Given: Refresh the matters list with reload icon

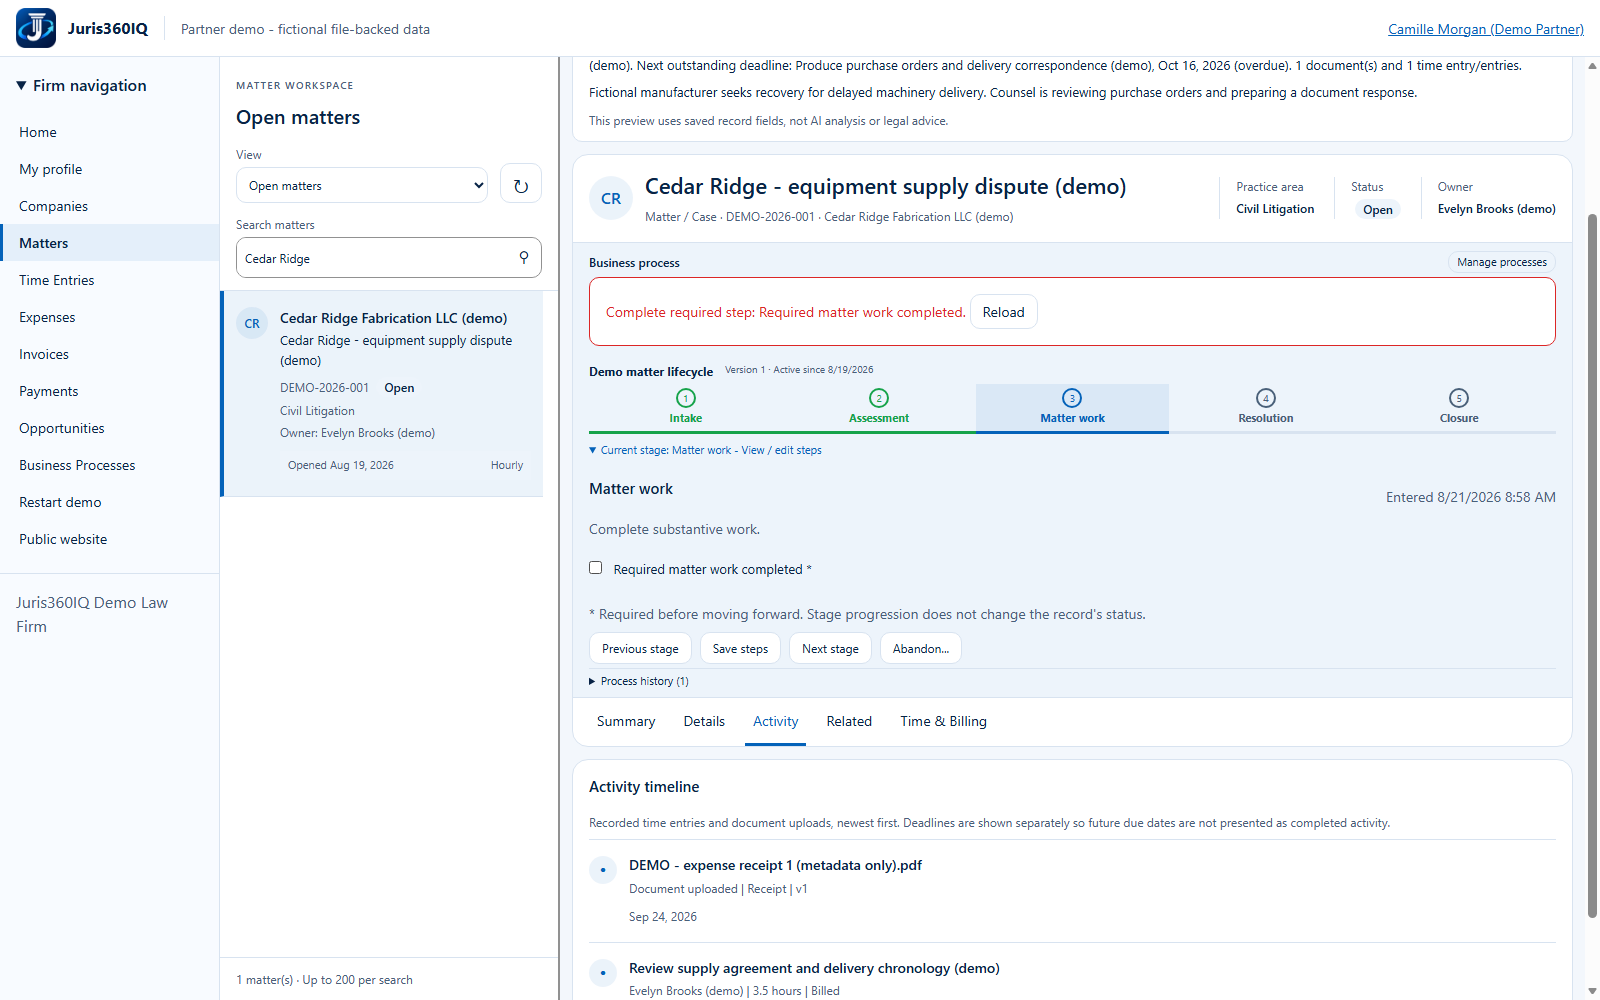Looking at the screenshot, I should coord(521,185).
